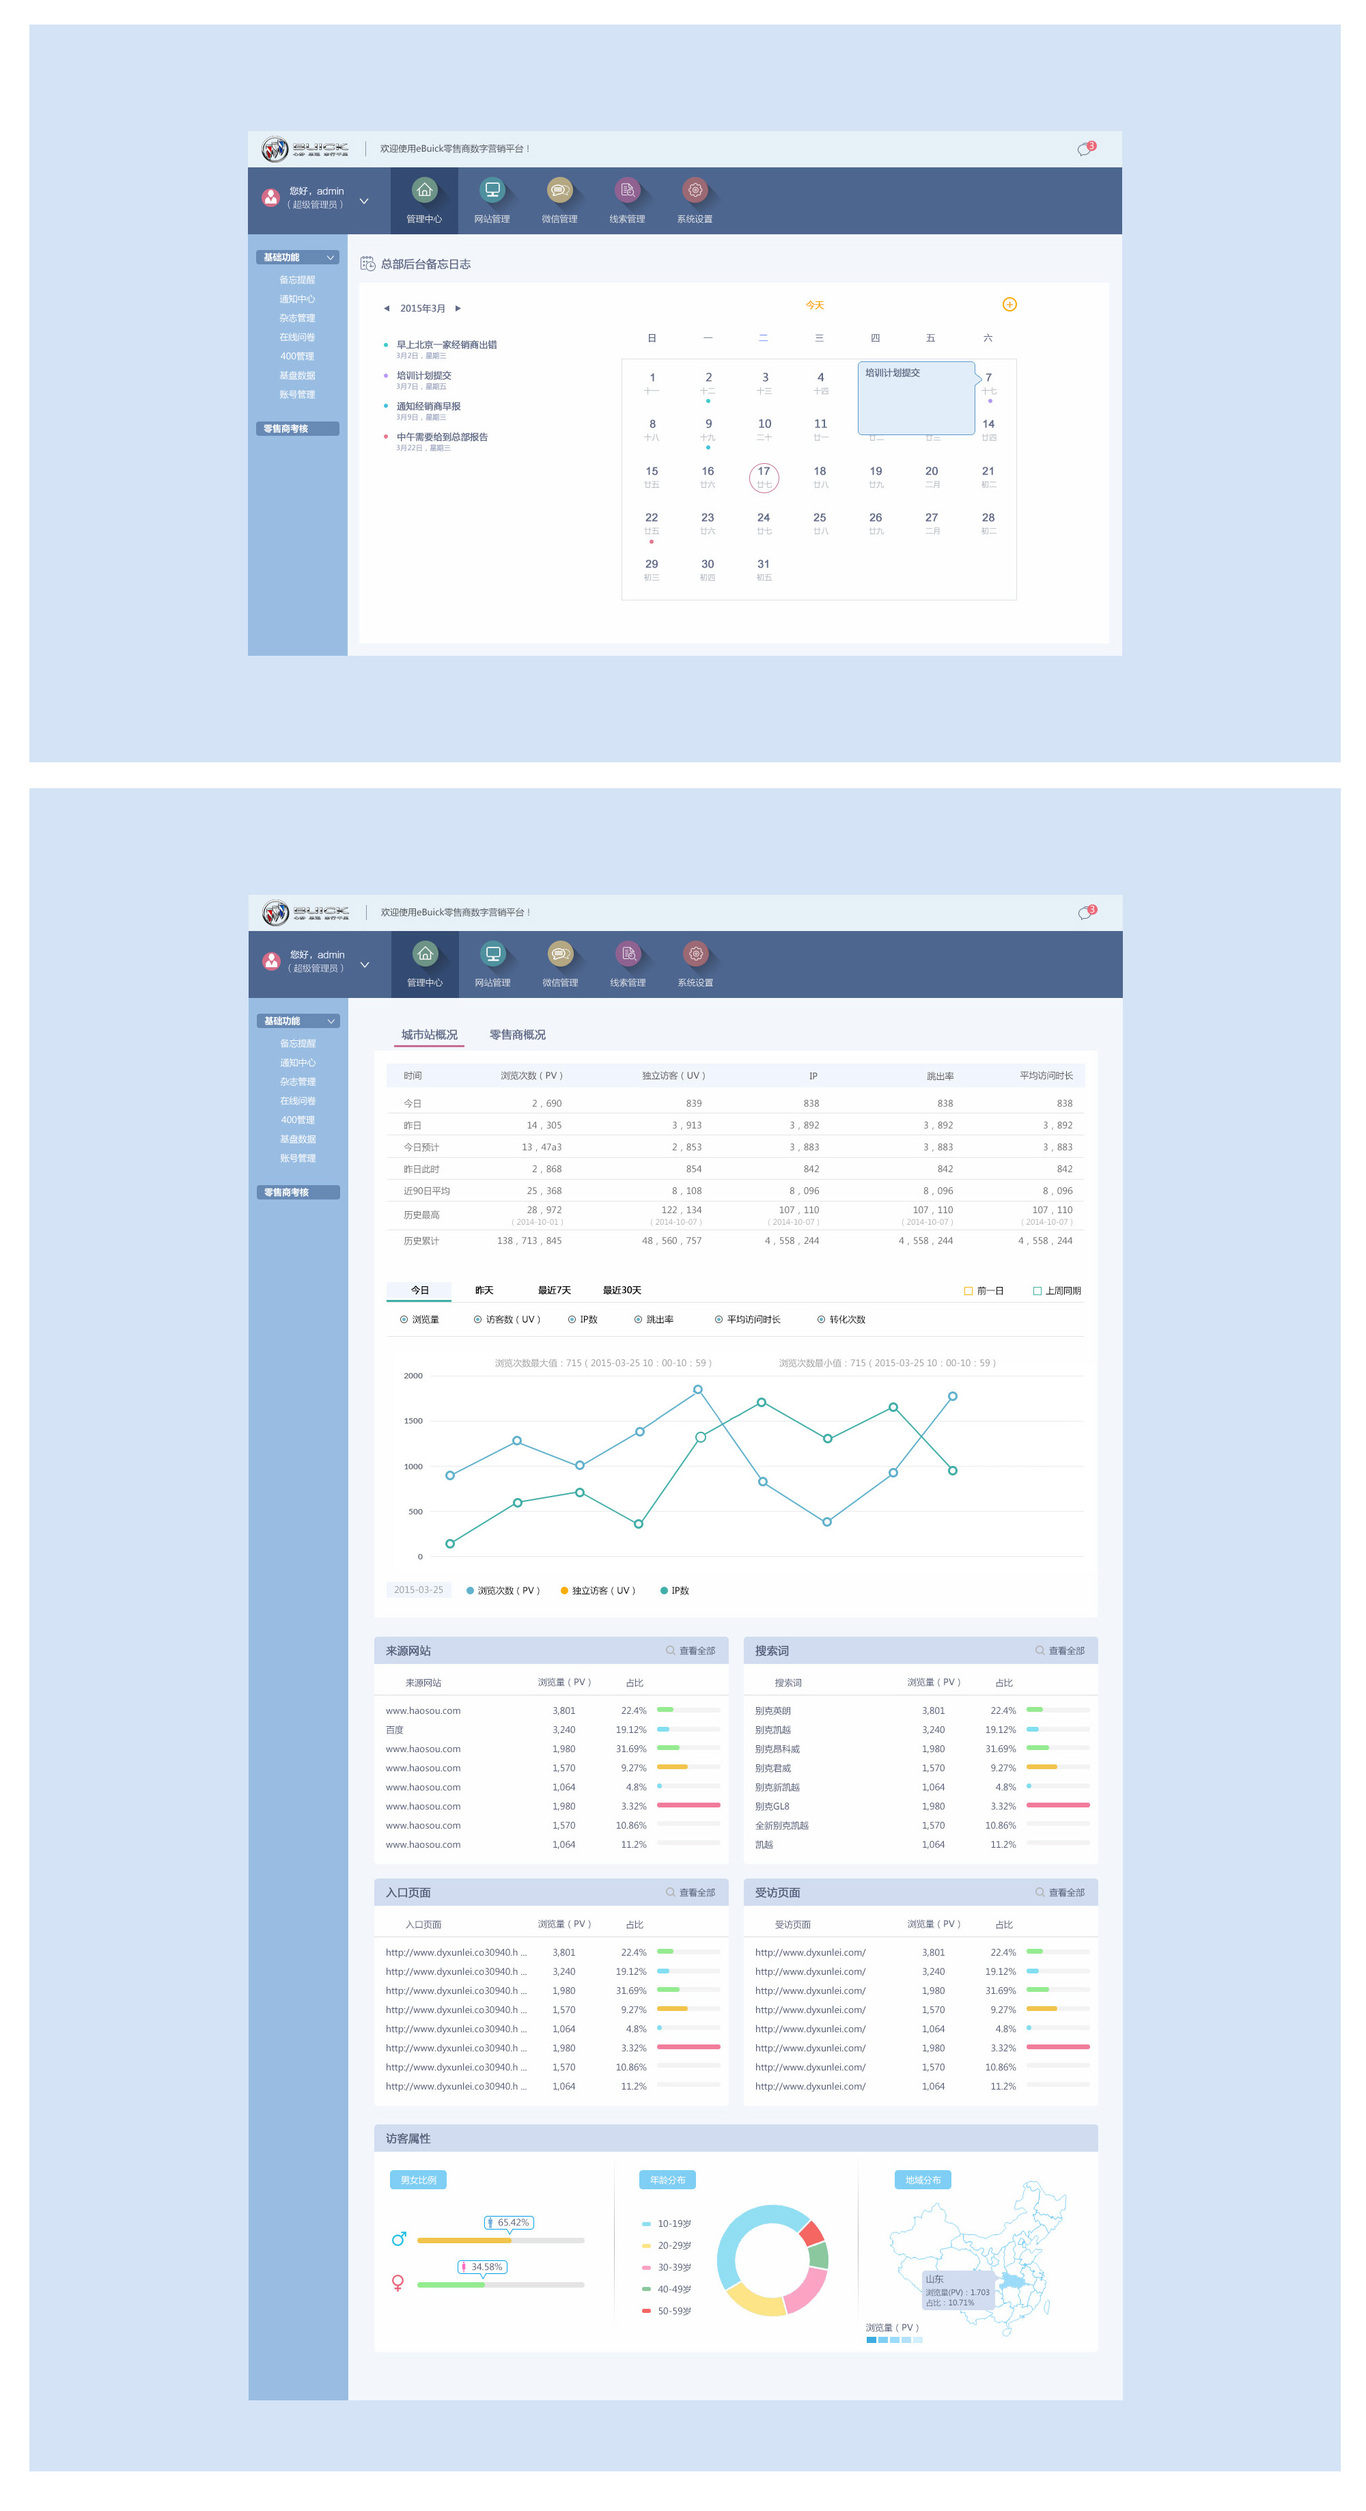
Task: Click calendar icon beside 总部后台备忘日志
Action: [x=367, y=264]
